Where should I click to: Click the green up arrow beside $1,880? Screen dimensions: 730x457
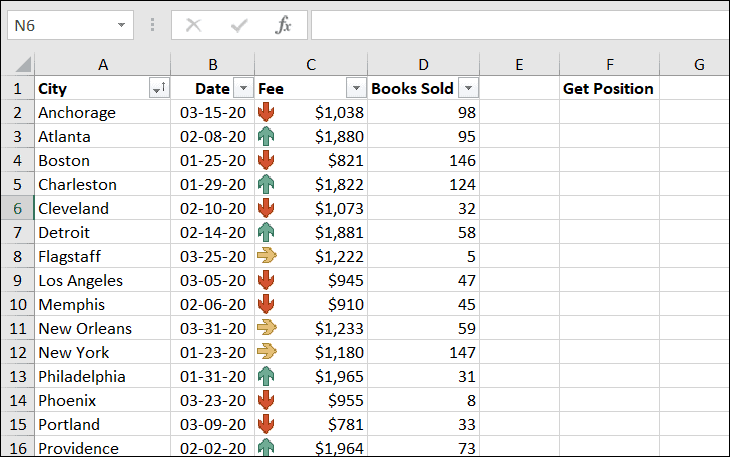266,137
